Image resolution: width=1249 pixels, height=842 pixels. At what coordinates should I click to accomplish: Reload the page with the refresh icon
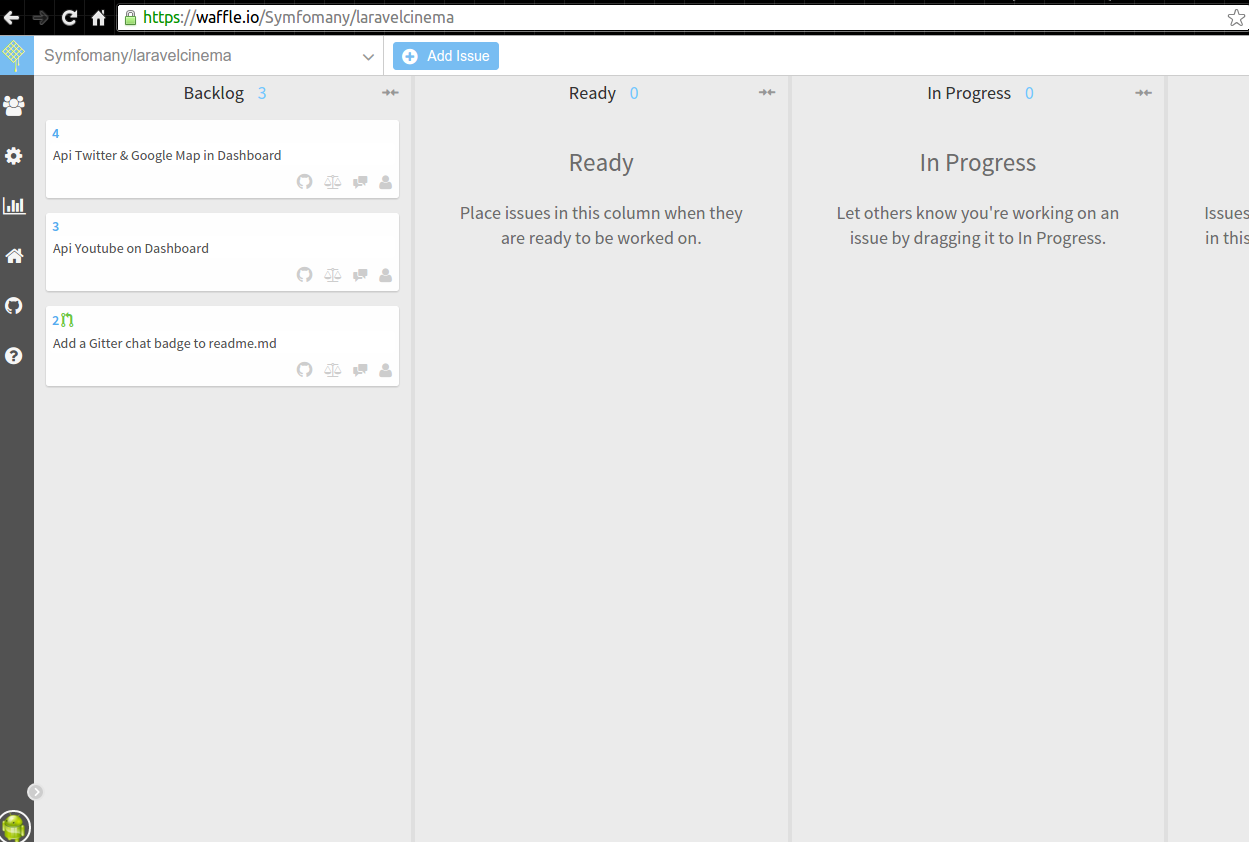(x=69, y=17)
